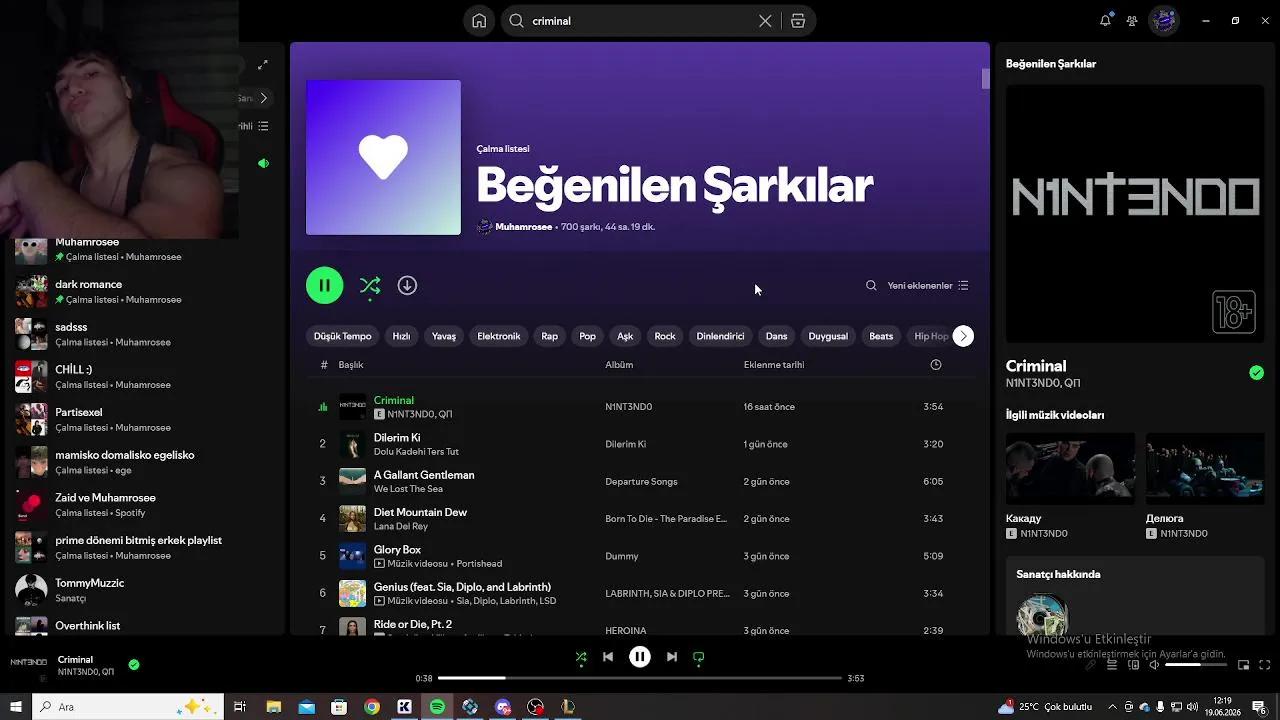The image size is (1280, 720).
Task: Click the search field containing "criminal"
Action: pyautogui.click(x=658, y=21)
